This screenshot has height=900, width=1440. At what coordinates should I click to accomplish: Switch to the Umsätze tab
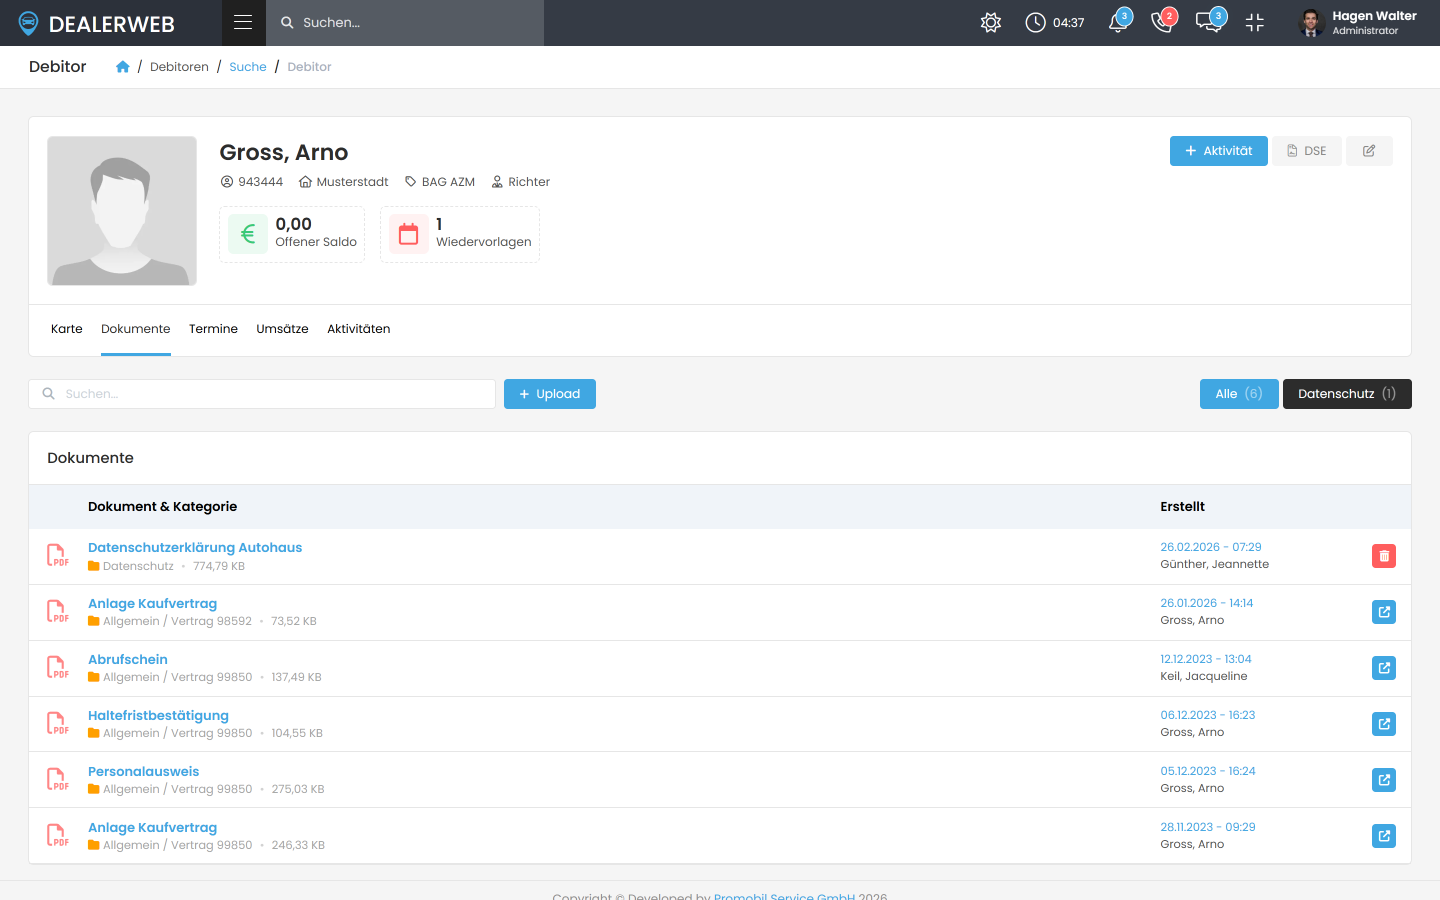click(282, 329)
